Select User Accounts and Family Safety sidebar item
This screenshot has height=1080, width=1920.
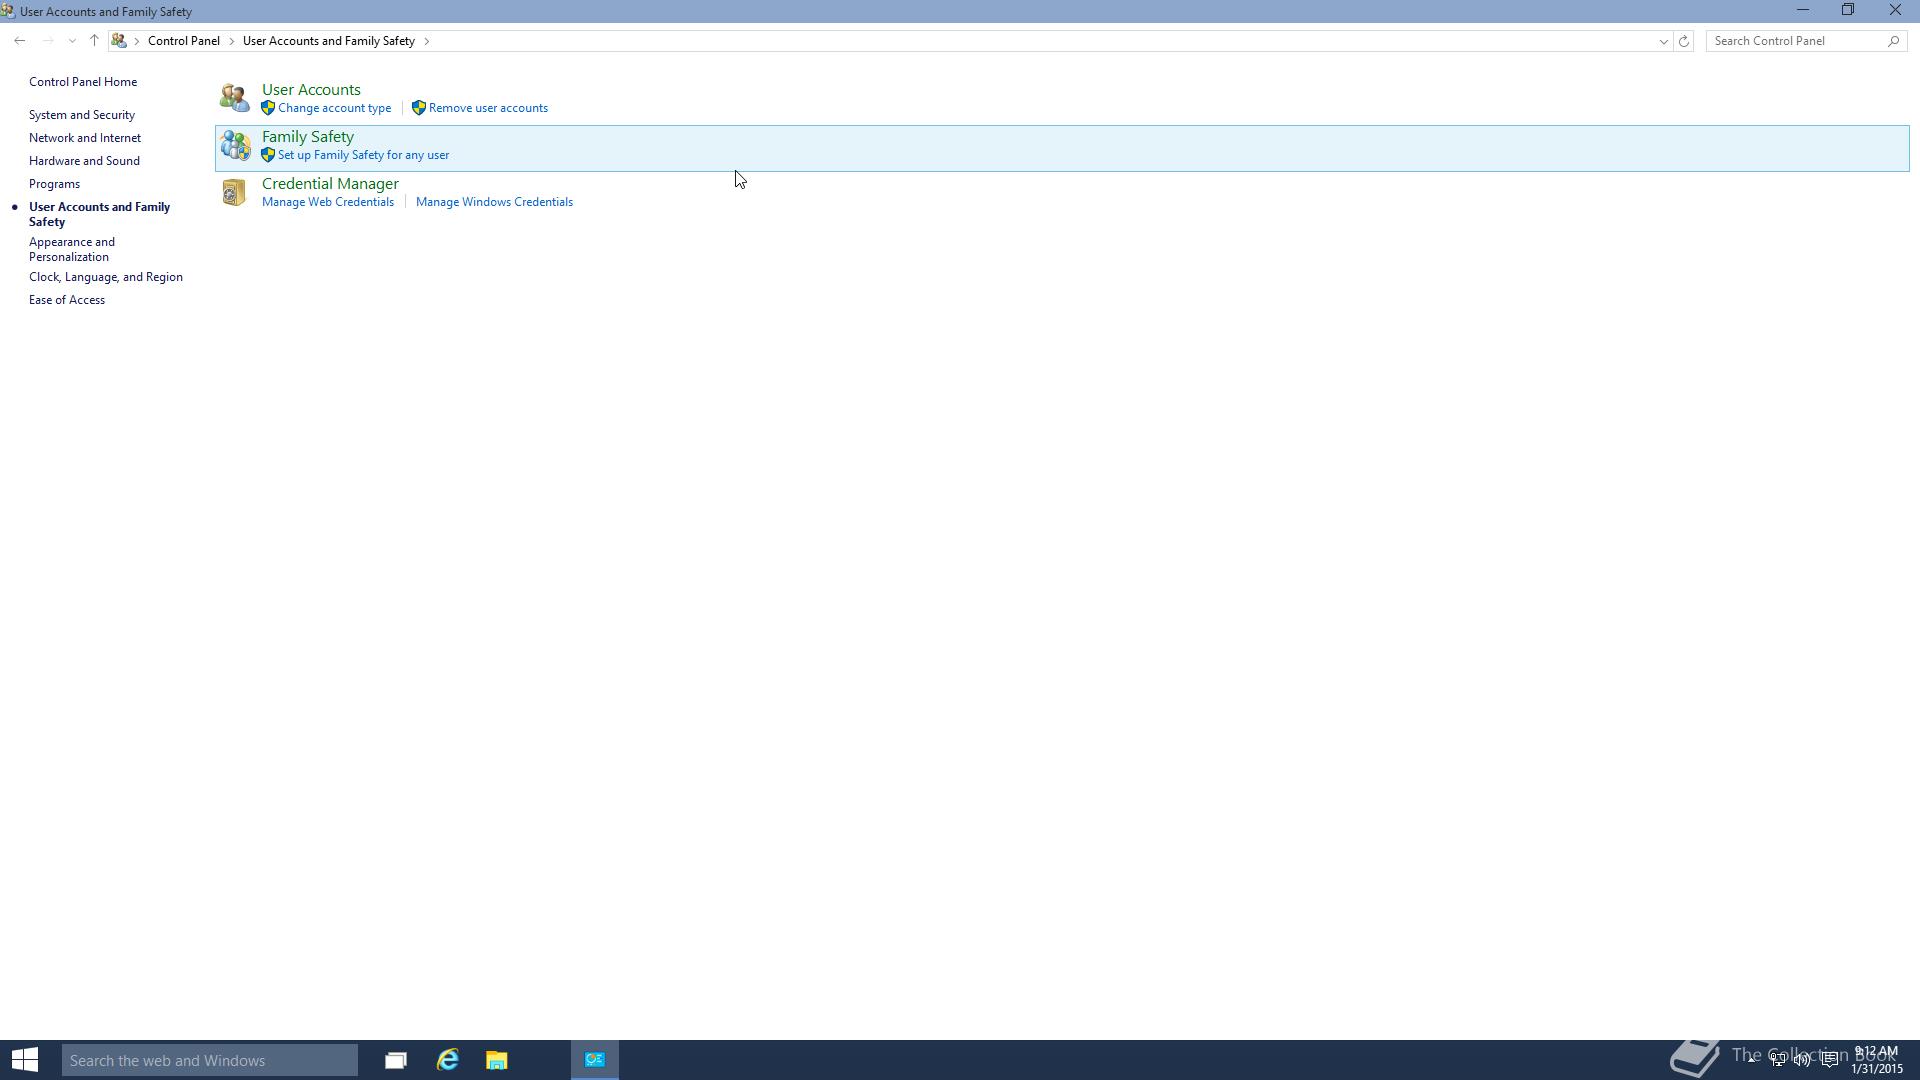click(x=99, y=214)
